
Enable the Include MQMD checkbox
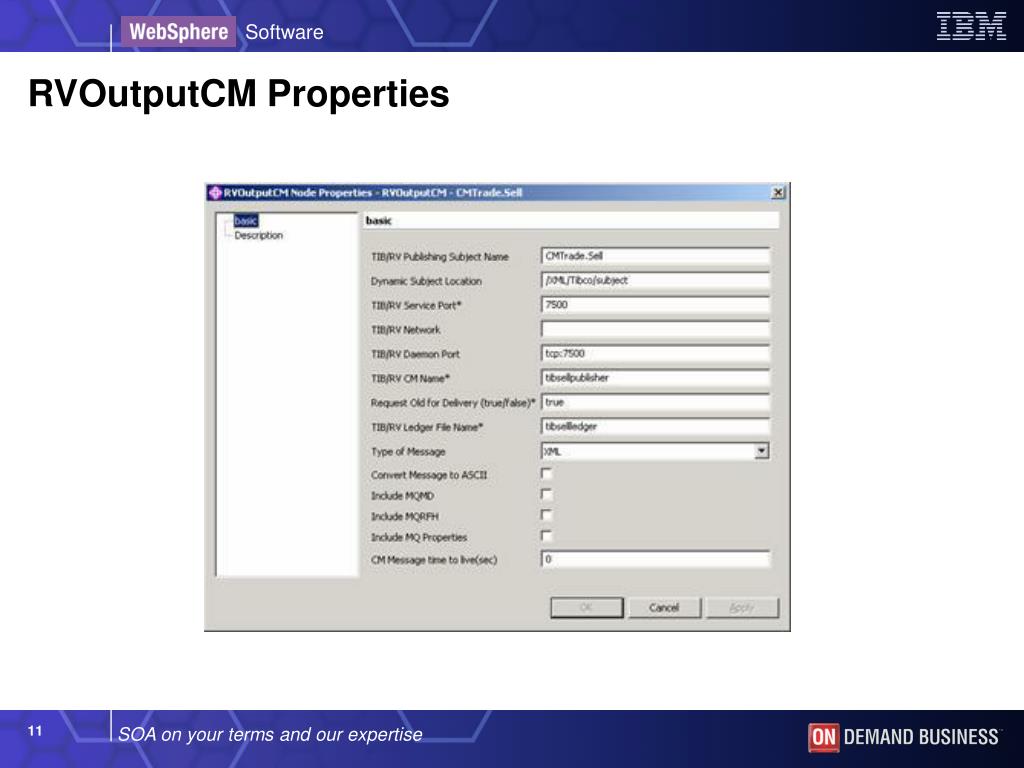pos(547,494)
